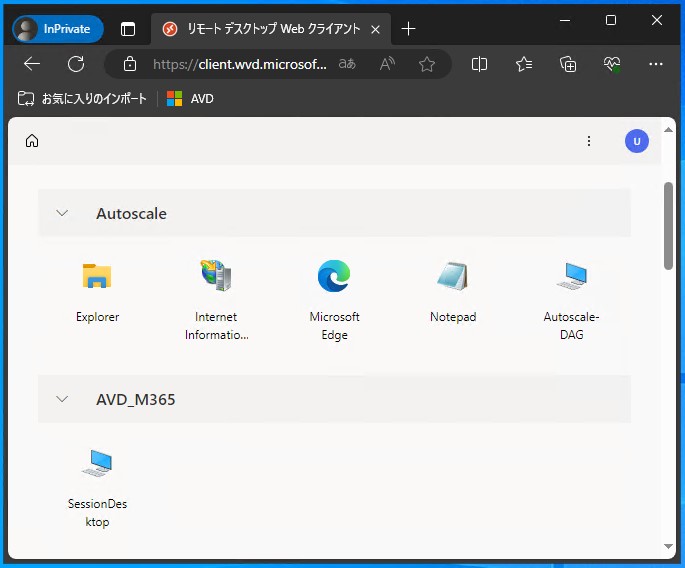This screenshot has height=568, width=685.
Task: Click the address bar URL
Action: pos(240,65)
